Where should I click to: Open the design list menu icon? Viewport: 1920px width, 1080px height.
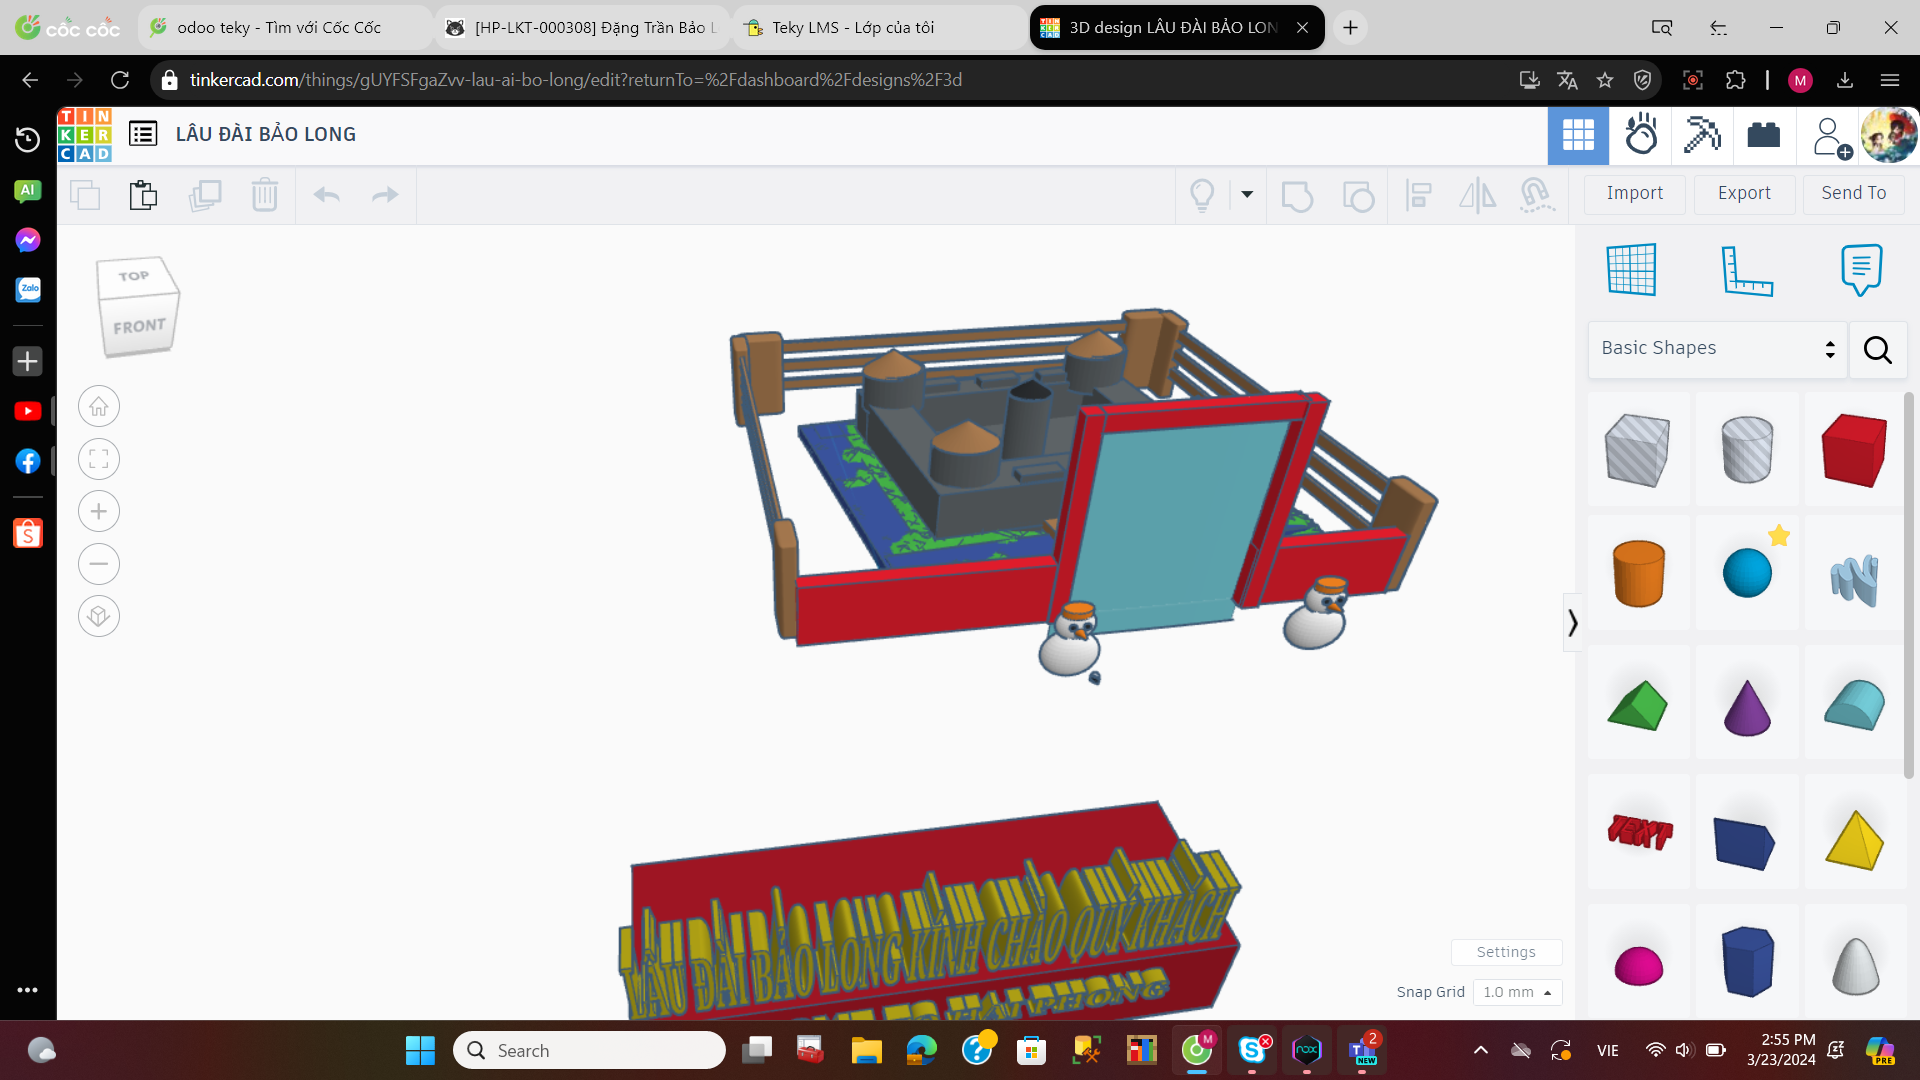(143, 133)
